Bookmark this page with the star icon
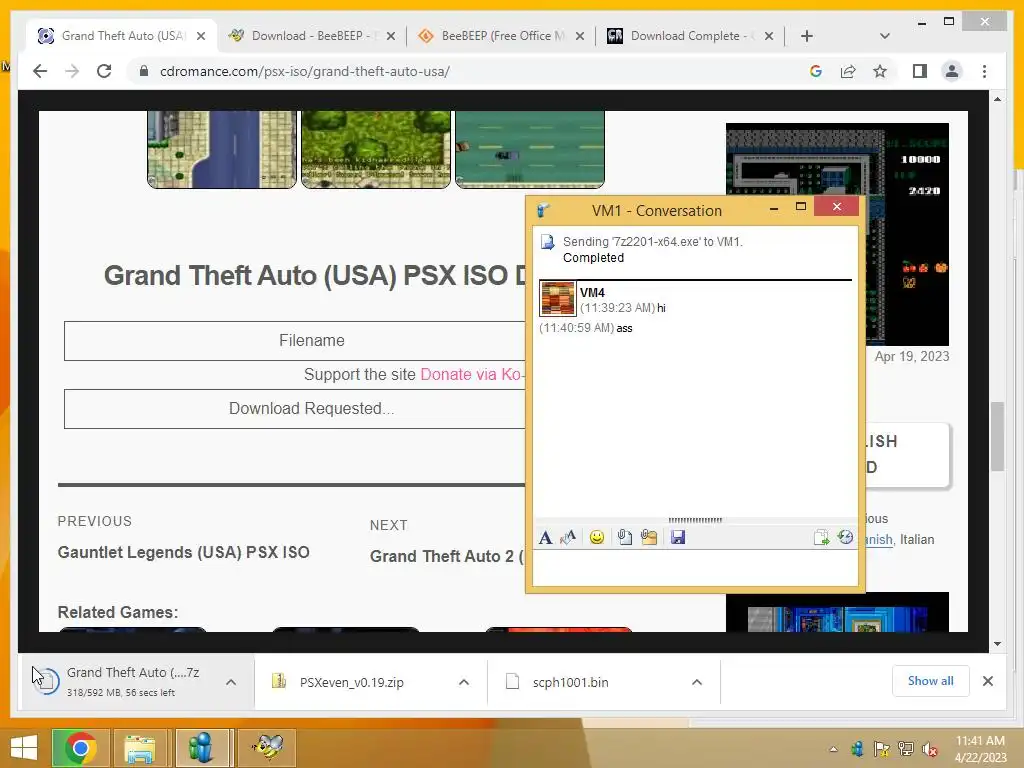1024x768 pixels. pyautogui.click(x=880, y=71)
